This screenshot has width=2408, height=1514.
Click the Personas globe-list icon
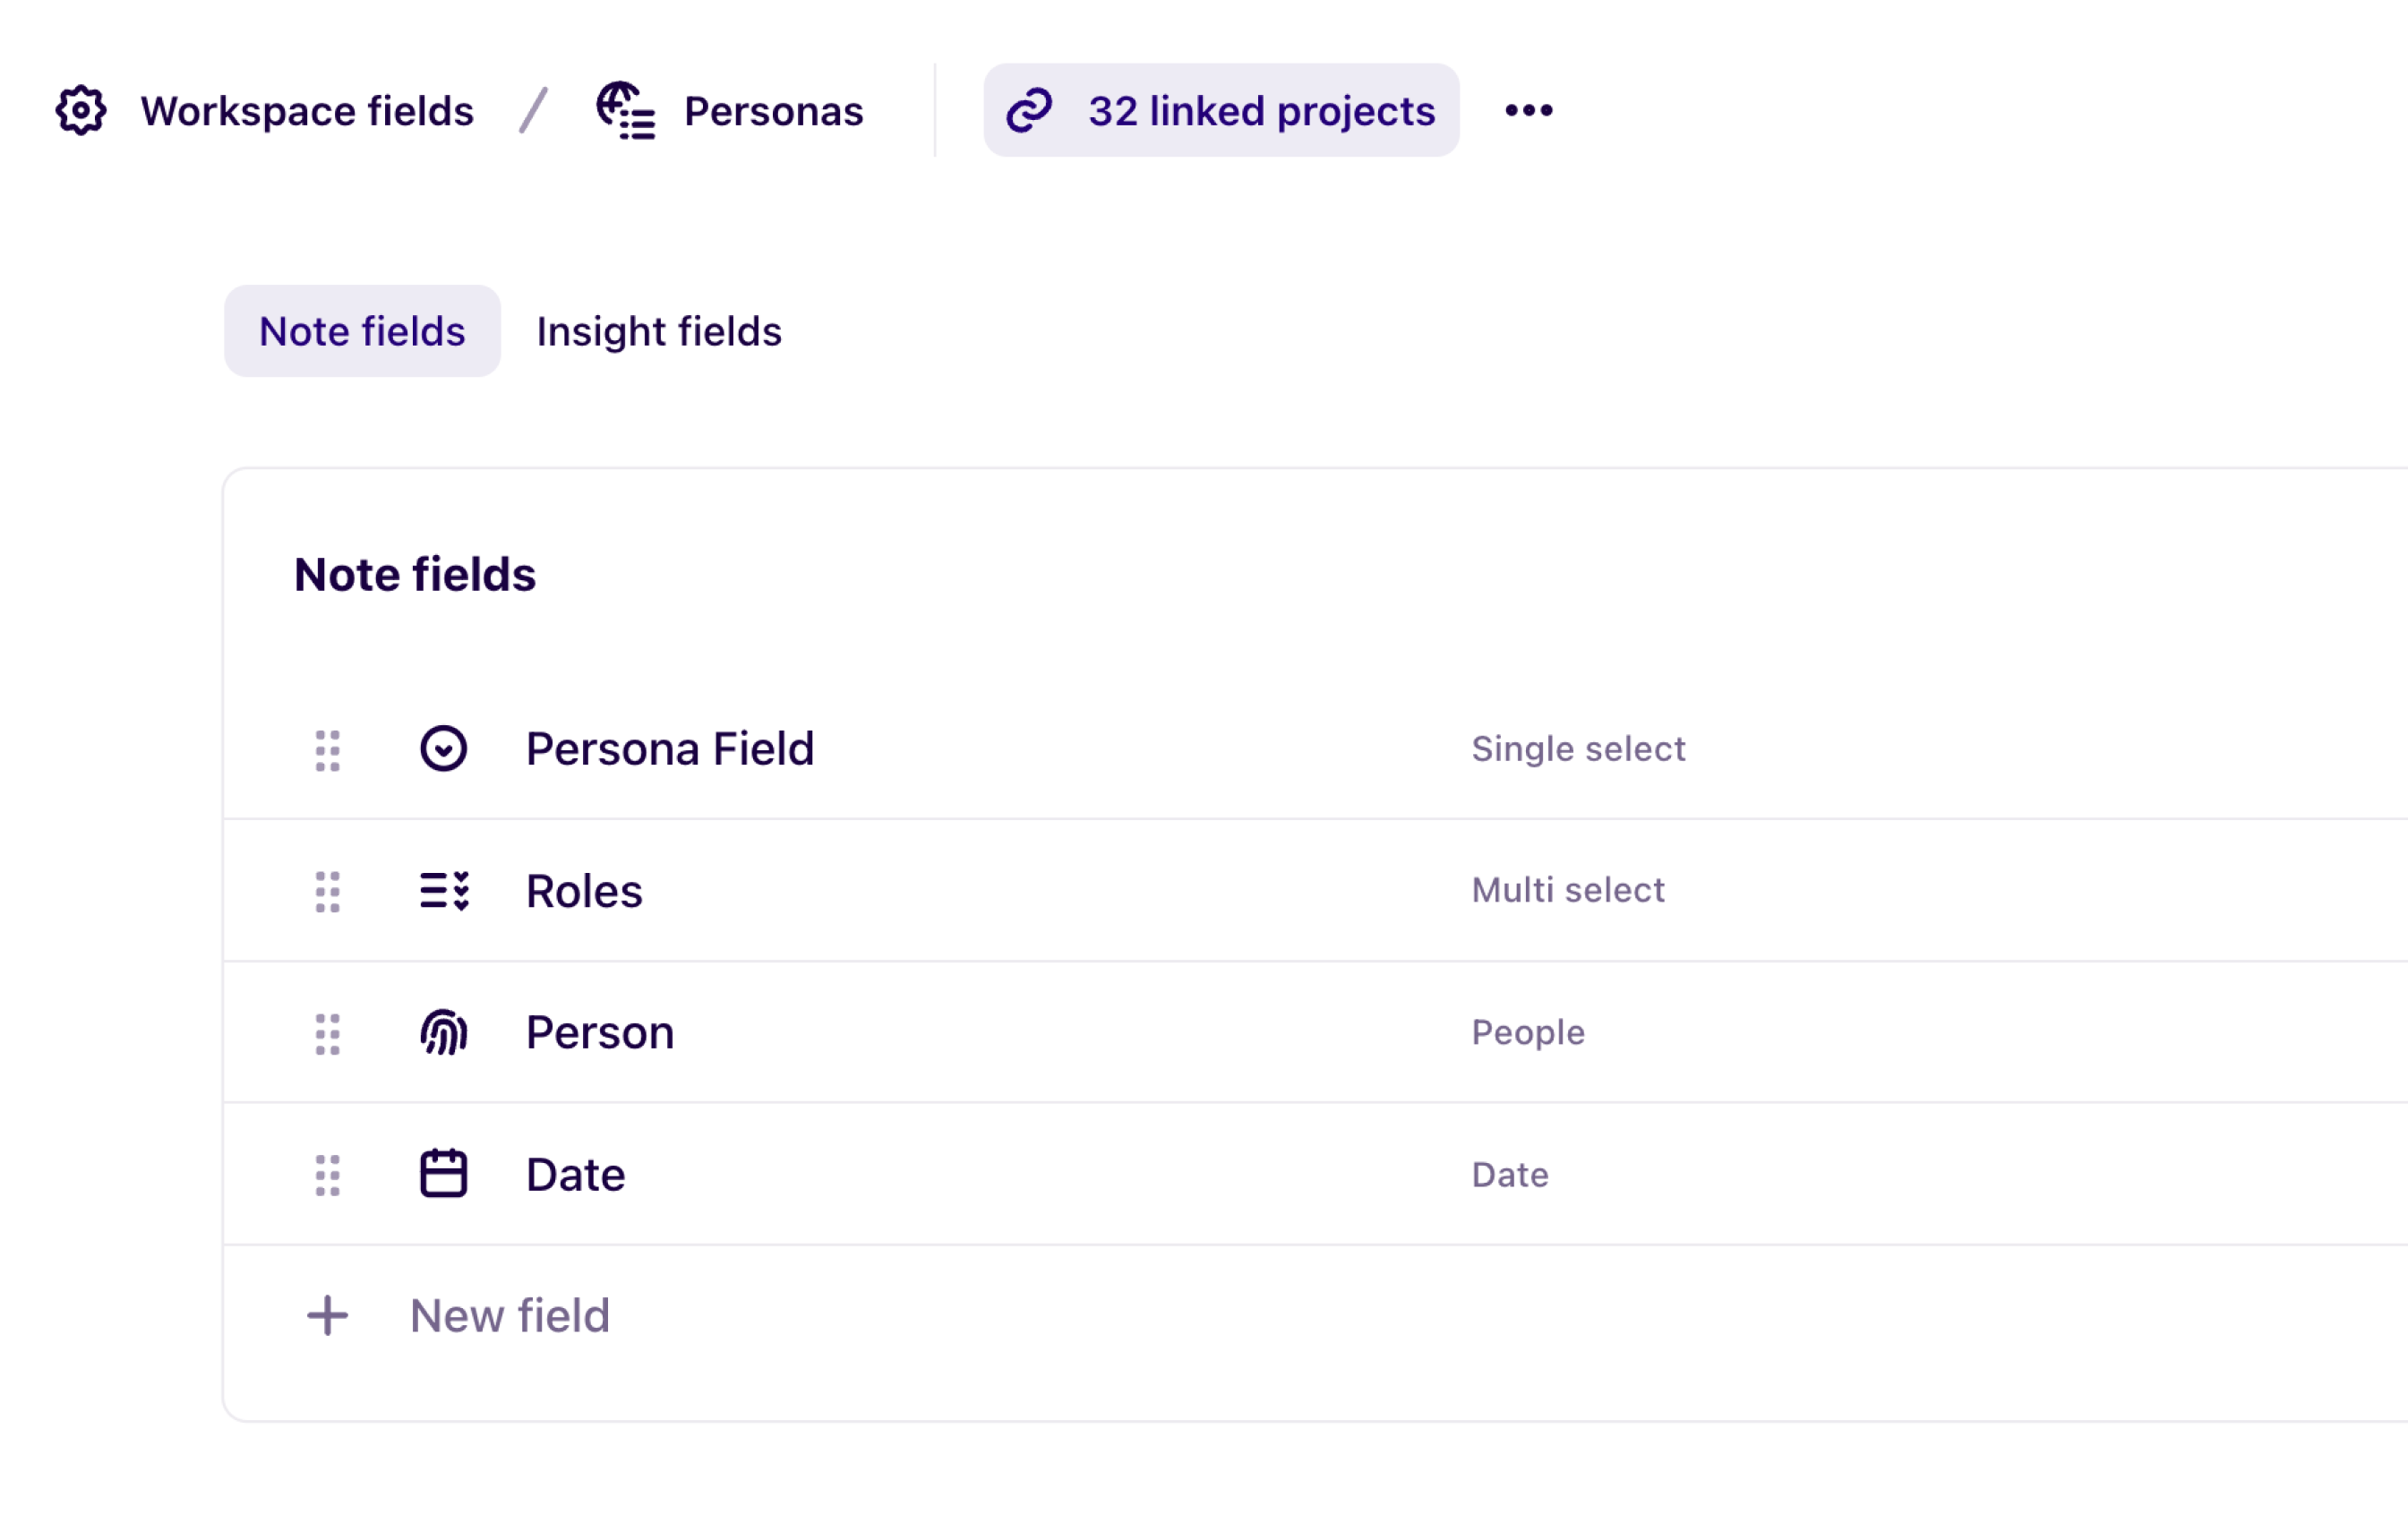click(x=625, y=110)
